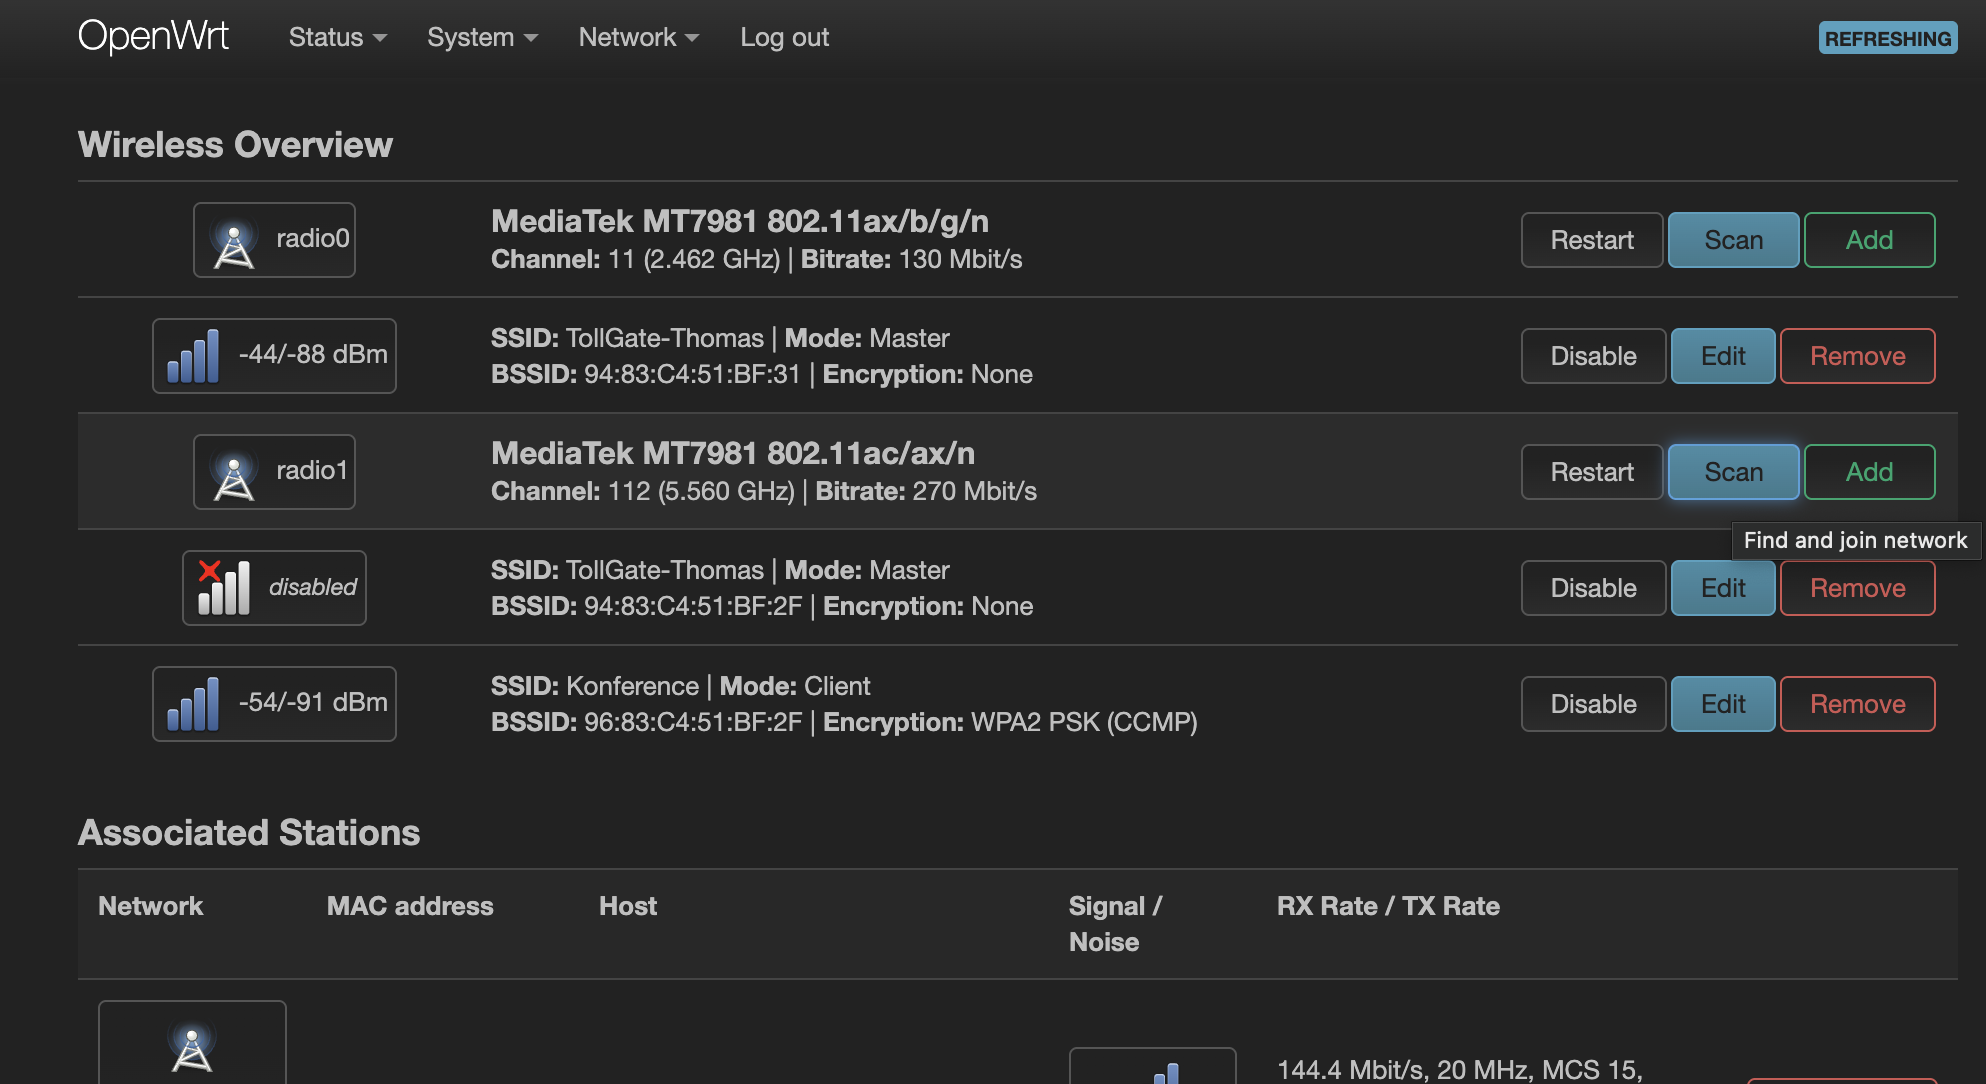Expand the System dropdown menu
The width and height of the screenshot is (1986, 1084).
point(482,37)
